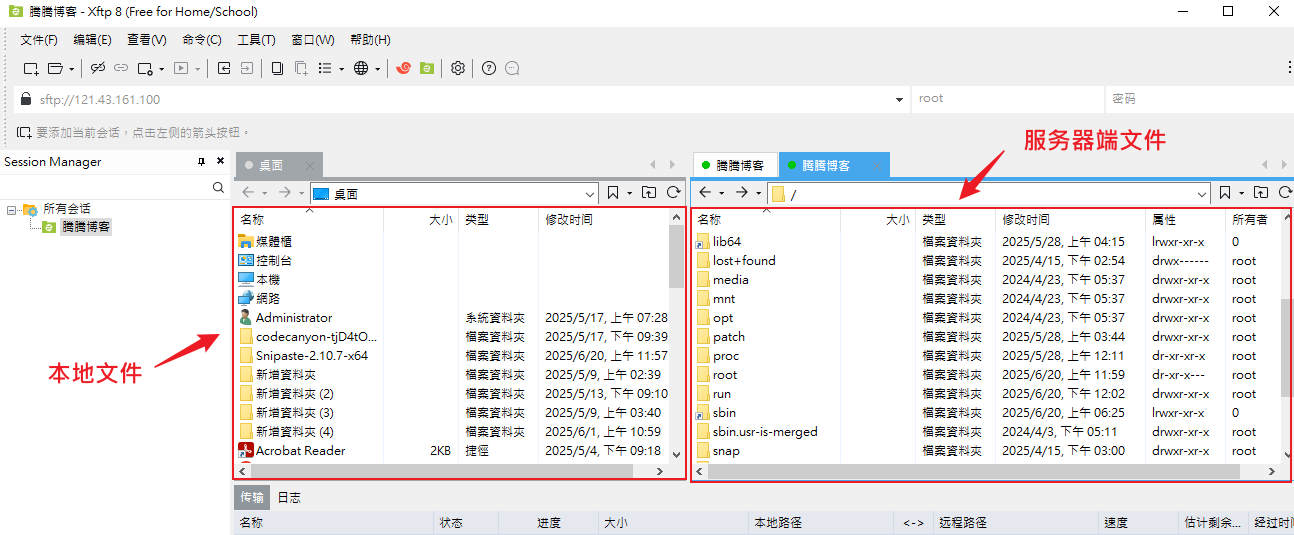1294x535 pixels.
Task: Launch Xshell with the red swirl icon
Action: (x=404, y=68)
